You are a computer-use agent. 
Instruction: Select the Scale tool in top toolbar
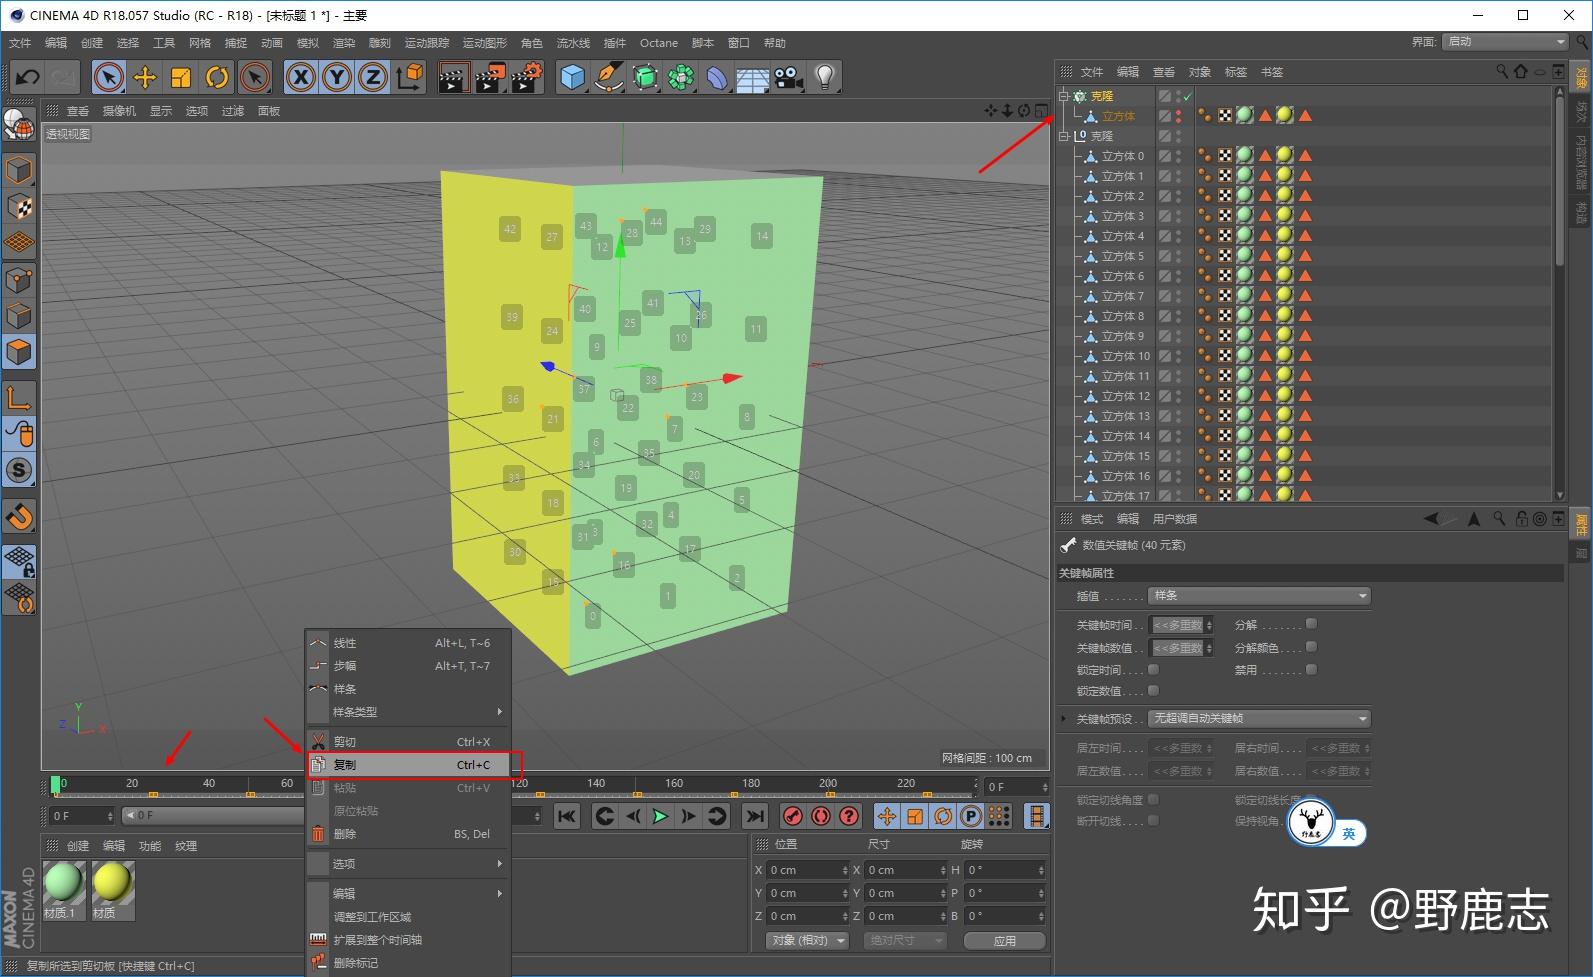pyautogui.click(x=181, y=77)
